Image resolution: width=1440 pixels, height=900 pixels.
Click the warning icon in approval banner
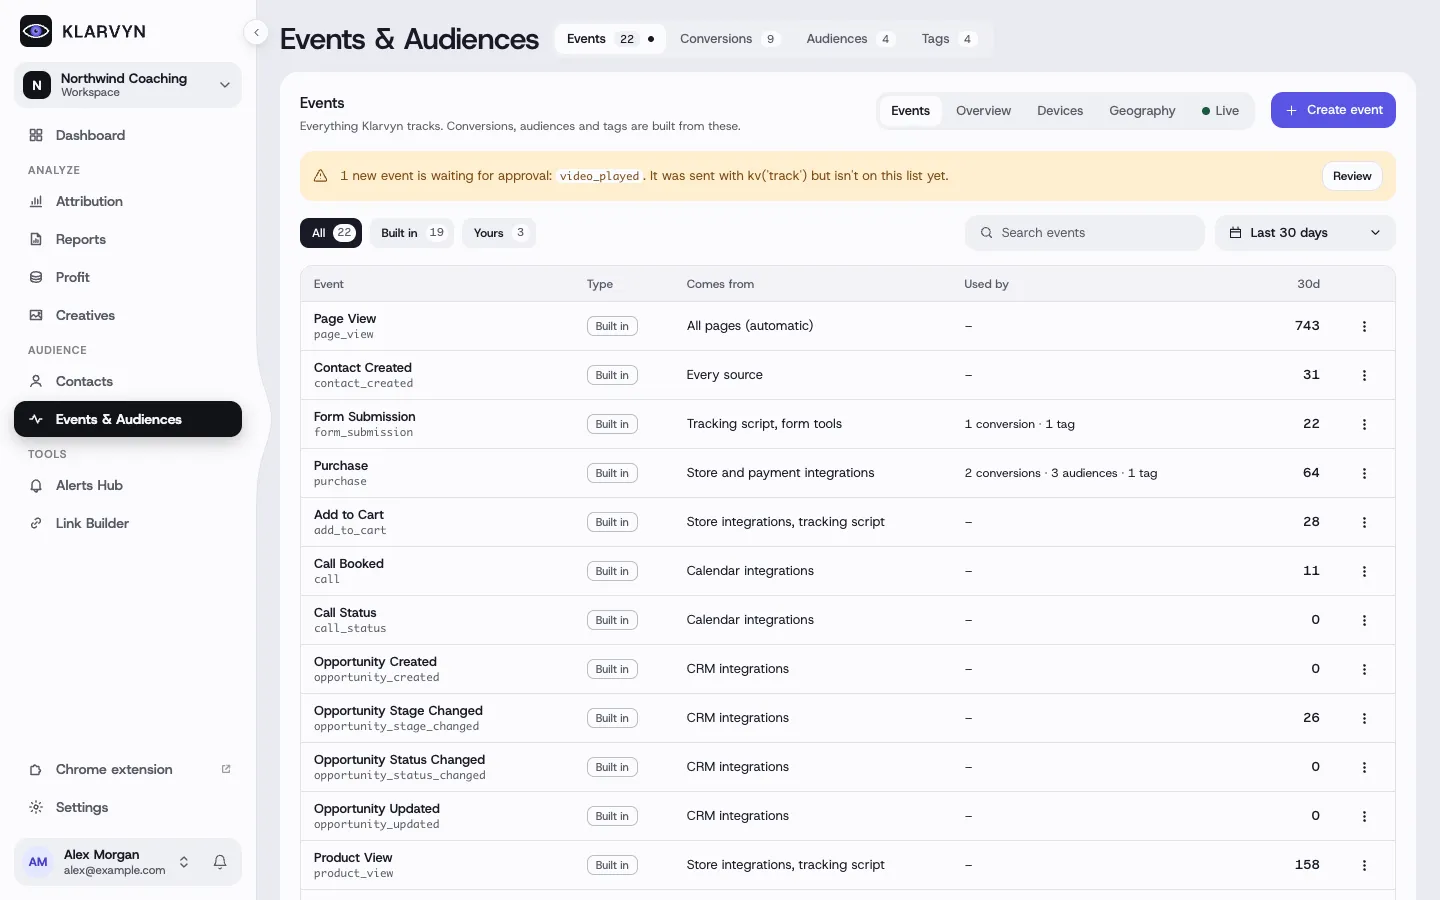point(320,176)
